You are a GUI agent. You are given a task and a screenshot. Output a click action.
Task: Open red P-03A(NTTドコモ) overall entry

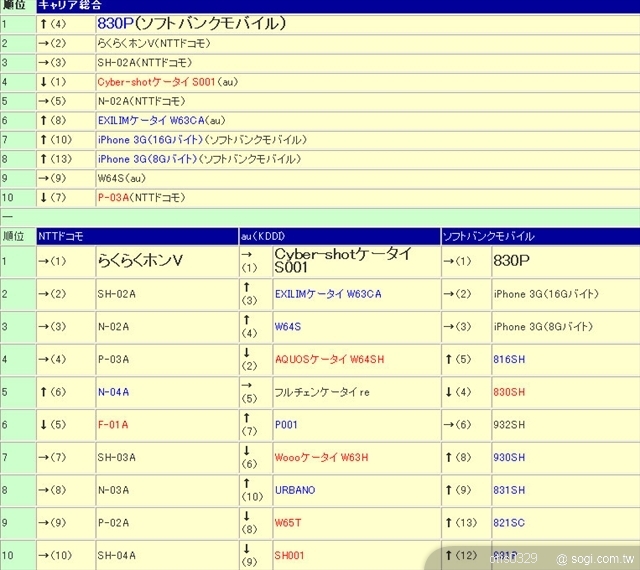pyautogui.click(x=141, y=198)
